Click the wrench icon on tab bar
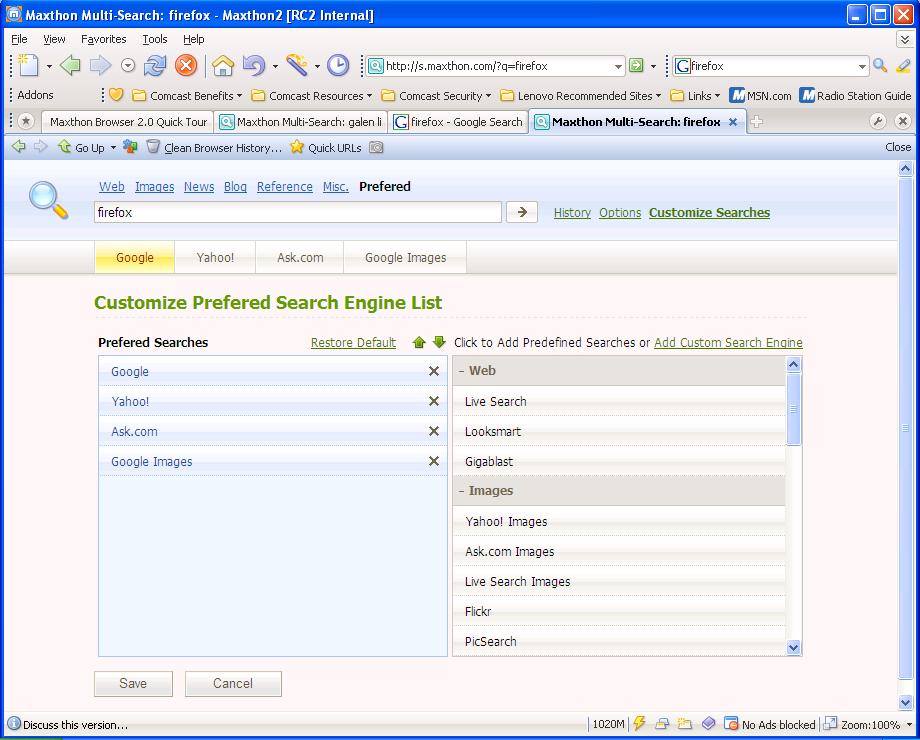920x740 pixels. 878,121
